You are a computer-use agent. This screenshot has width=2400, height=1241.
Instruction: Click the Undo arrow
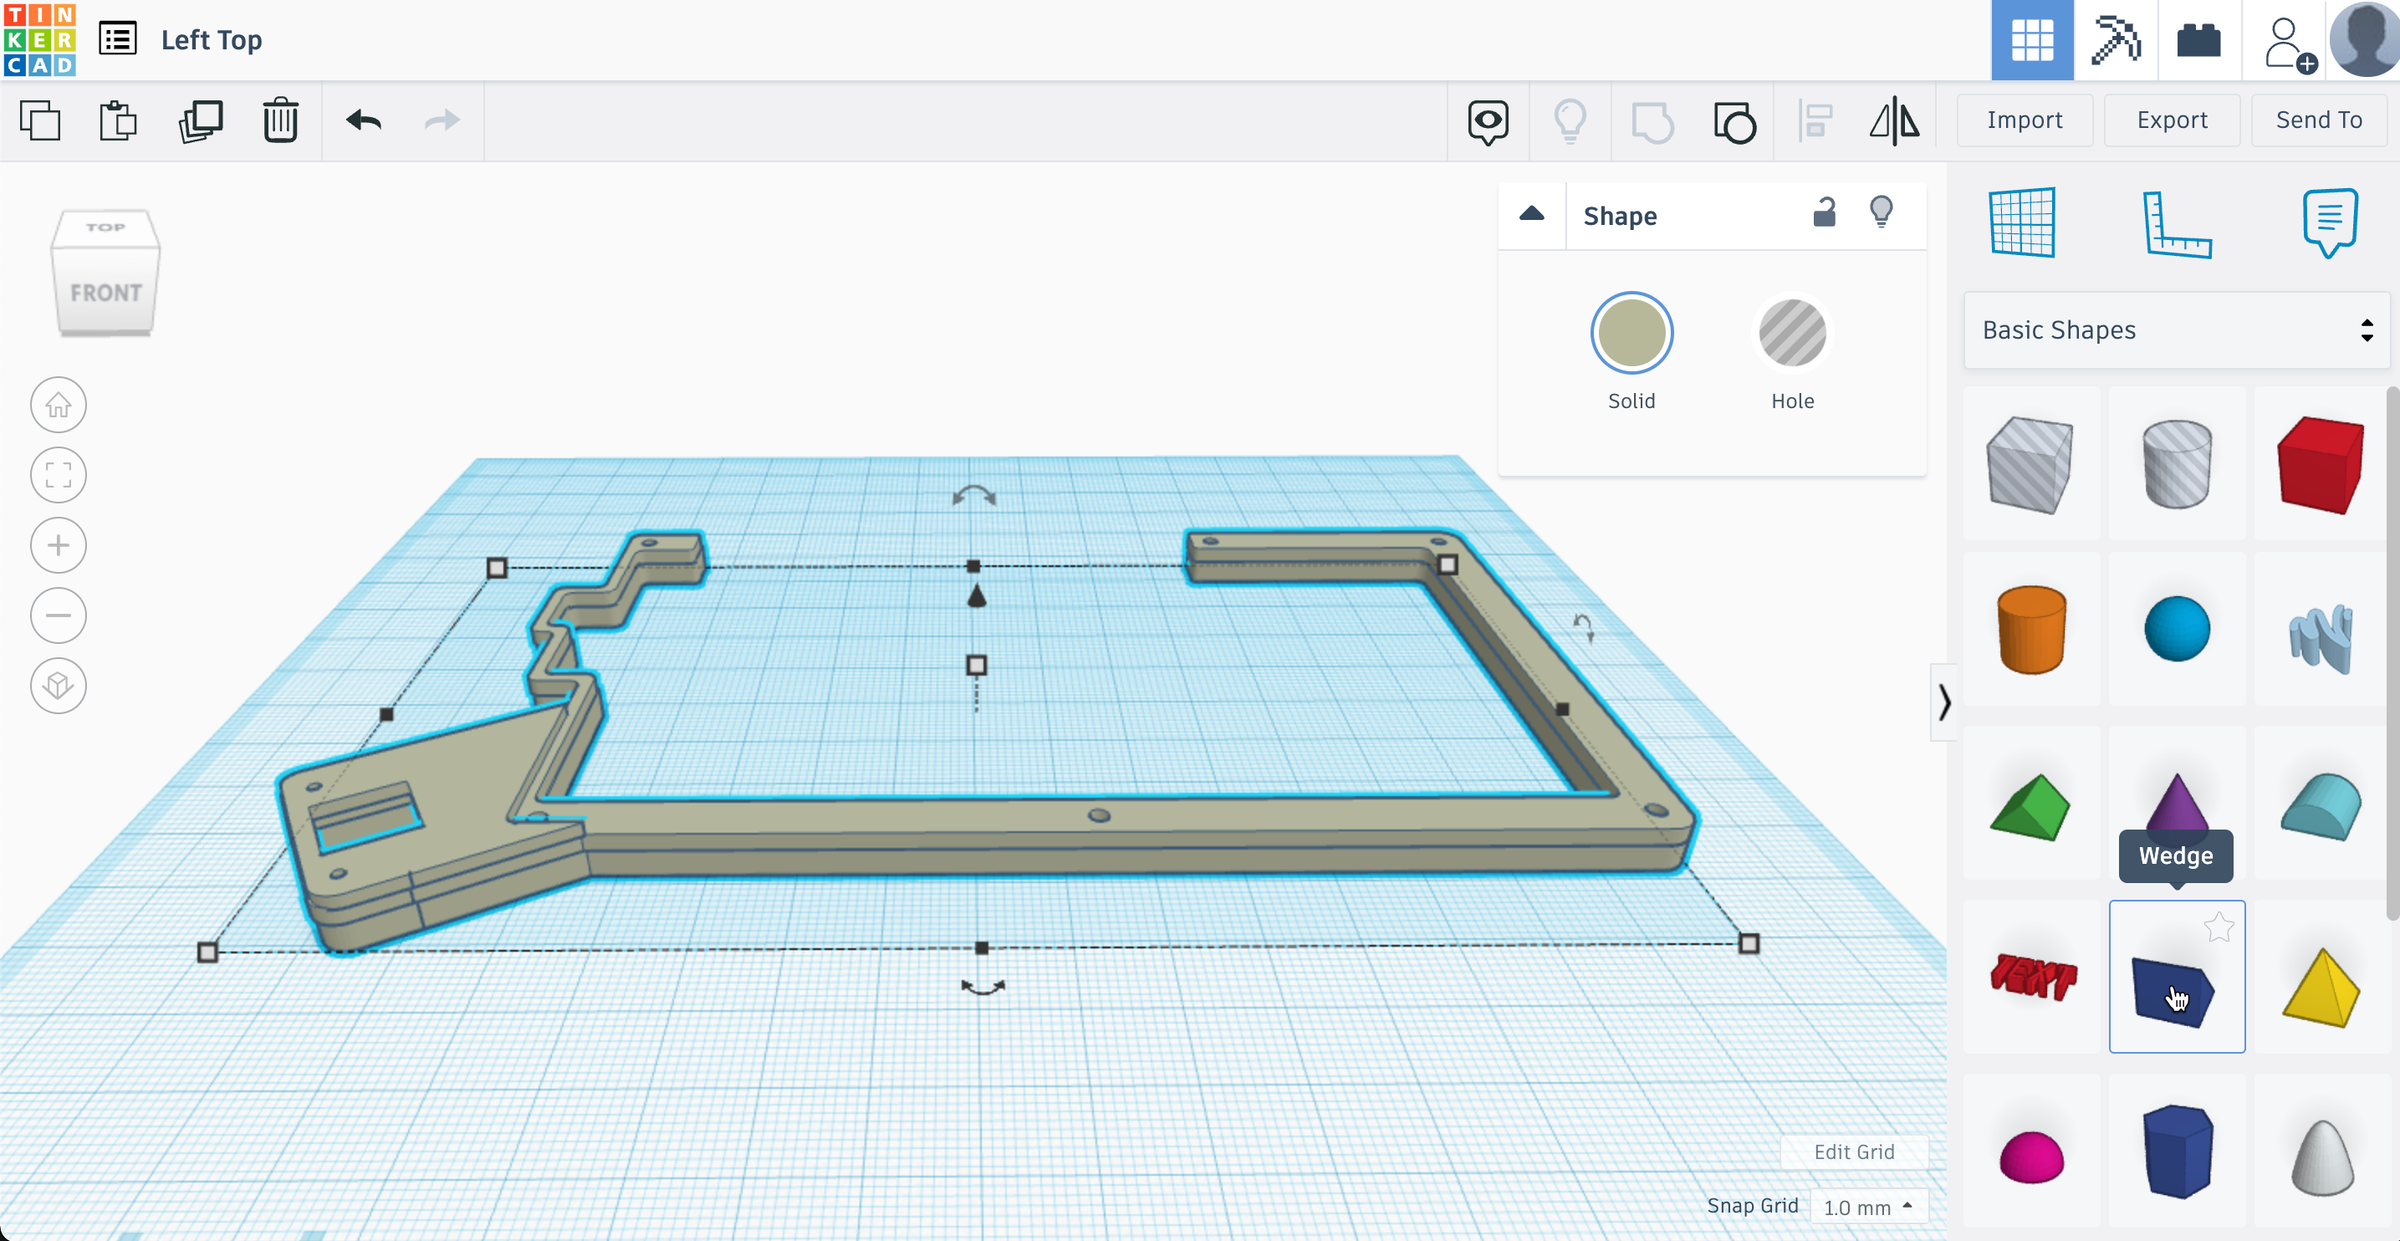364,121
